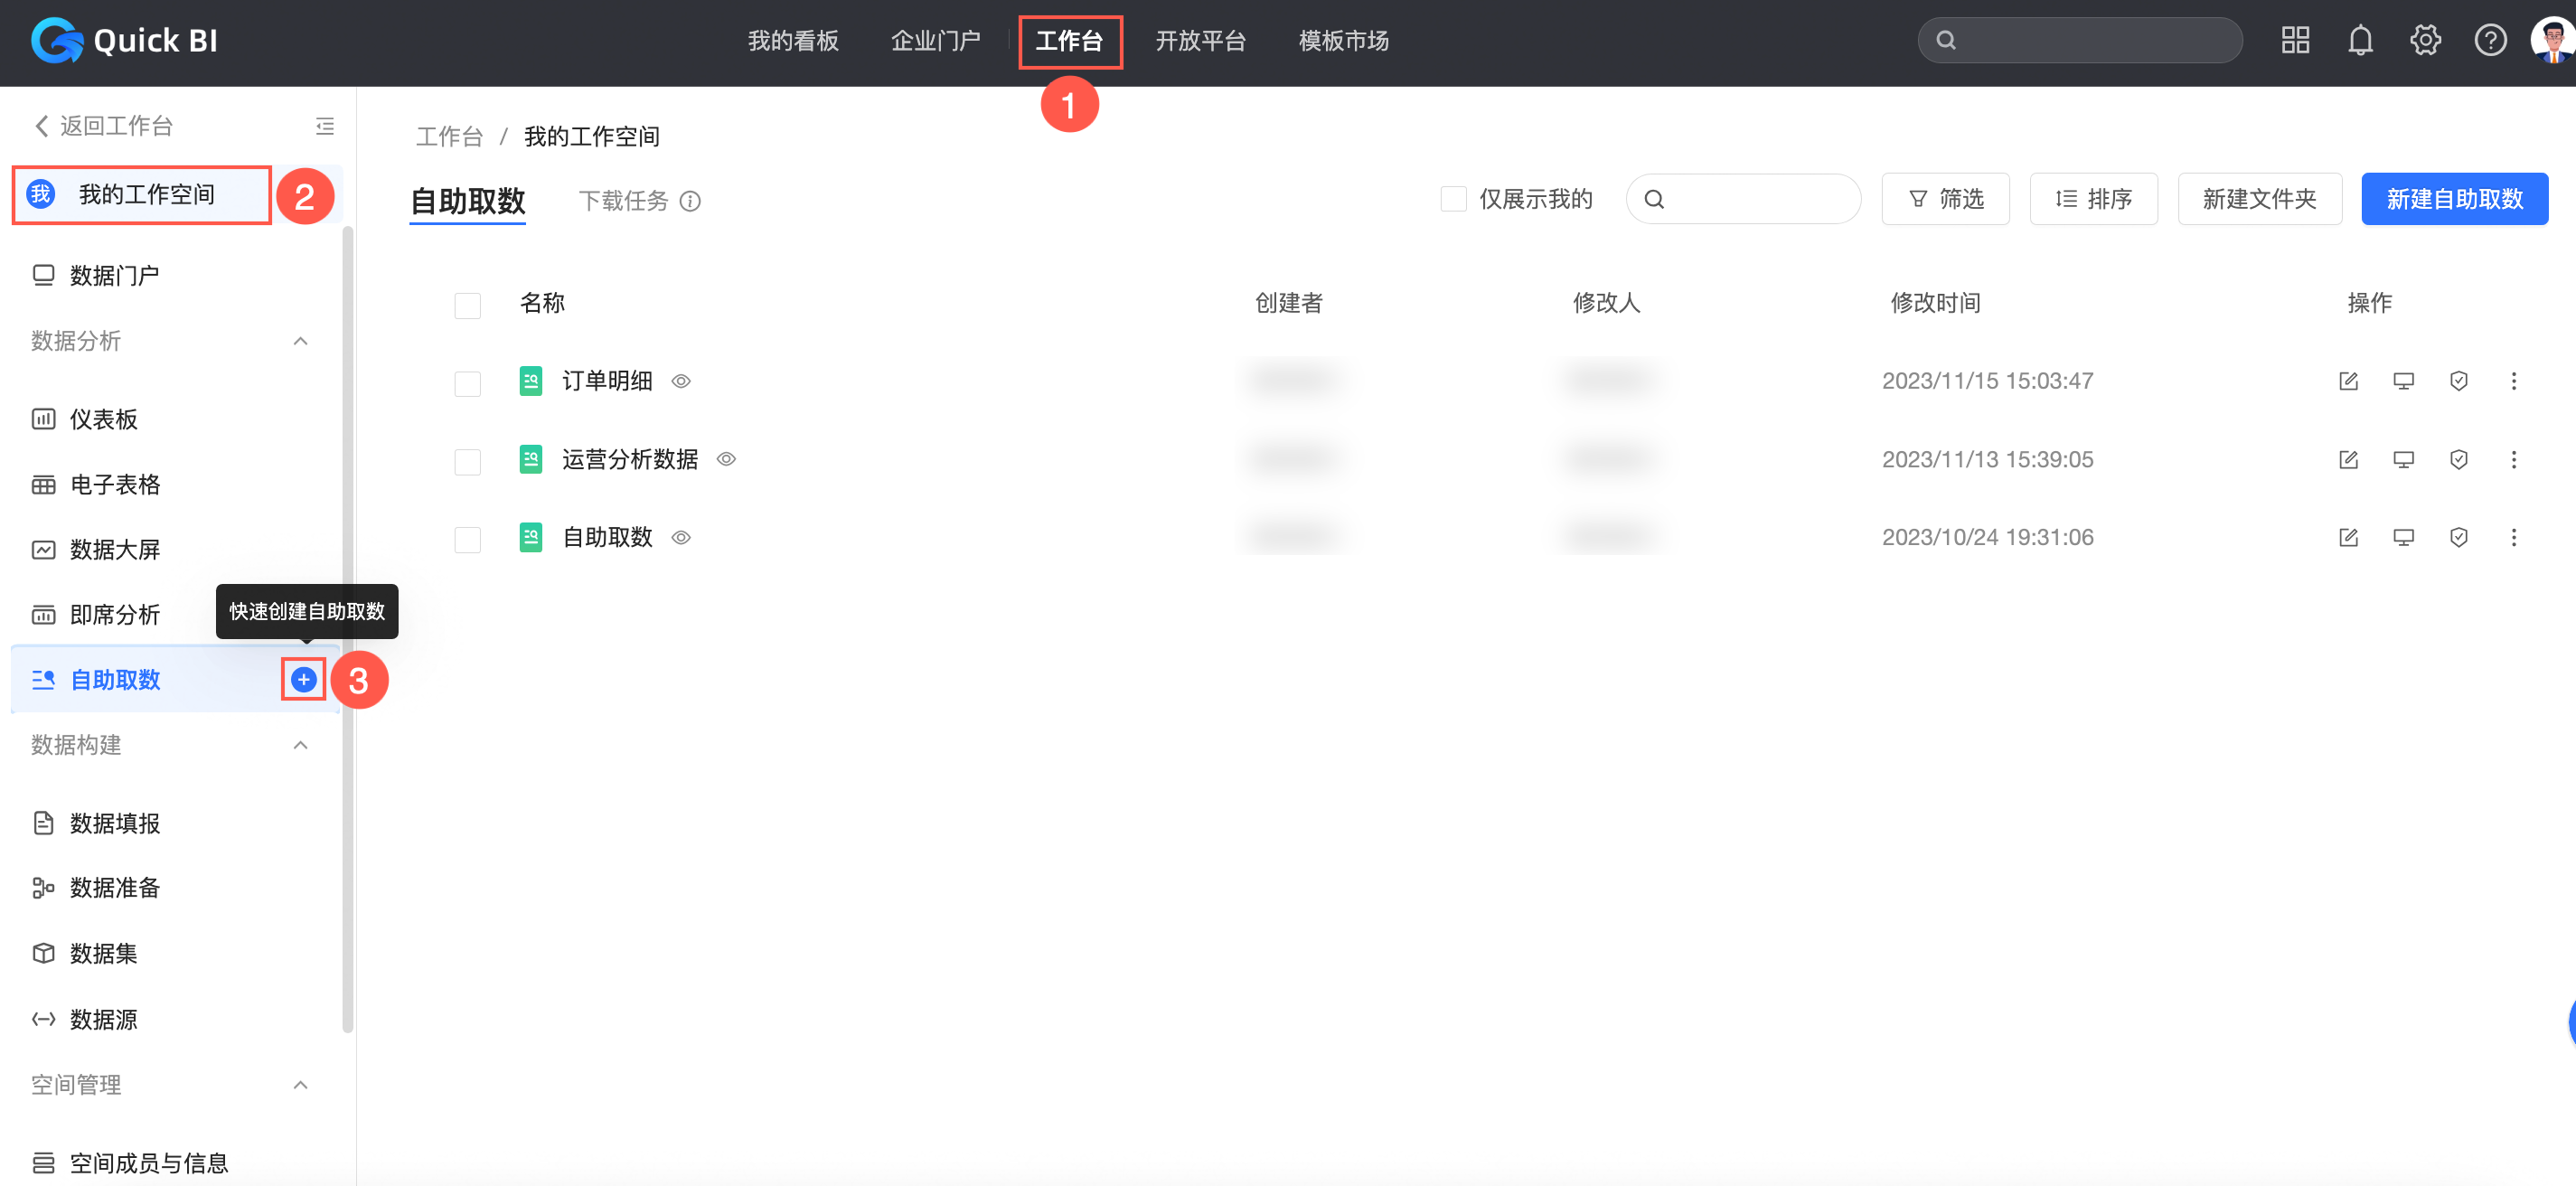The image size is (2576, 1186).
Task: Tick the checkbox for 订单明细 row
Action: click(x=467, y=383)
